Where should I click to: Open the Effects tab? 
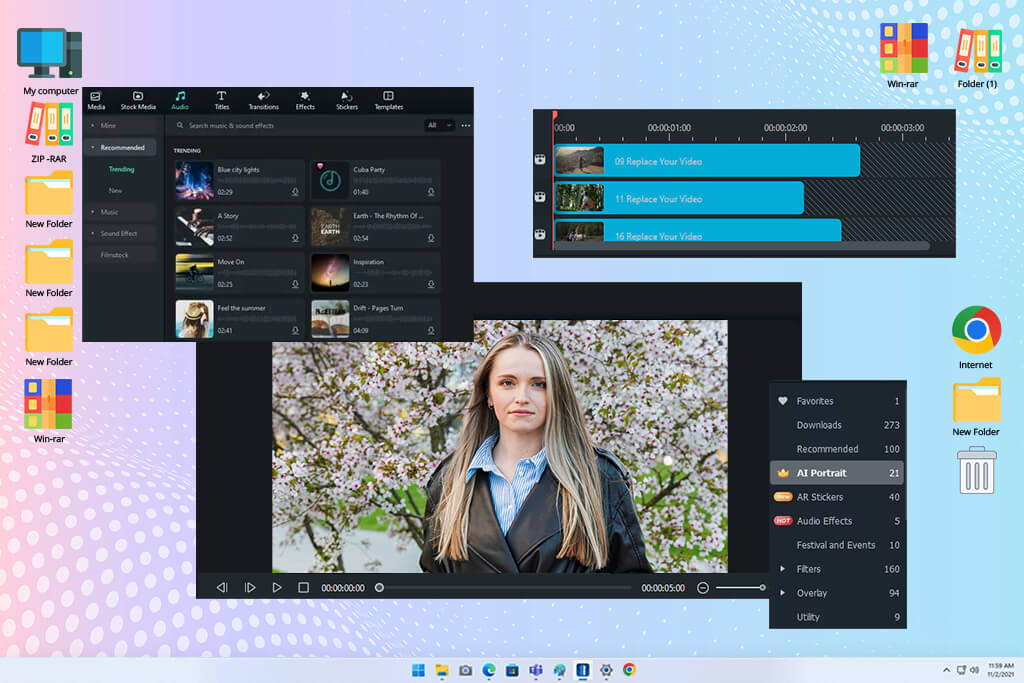305,101
